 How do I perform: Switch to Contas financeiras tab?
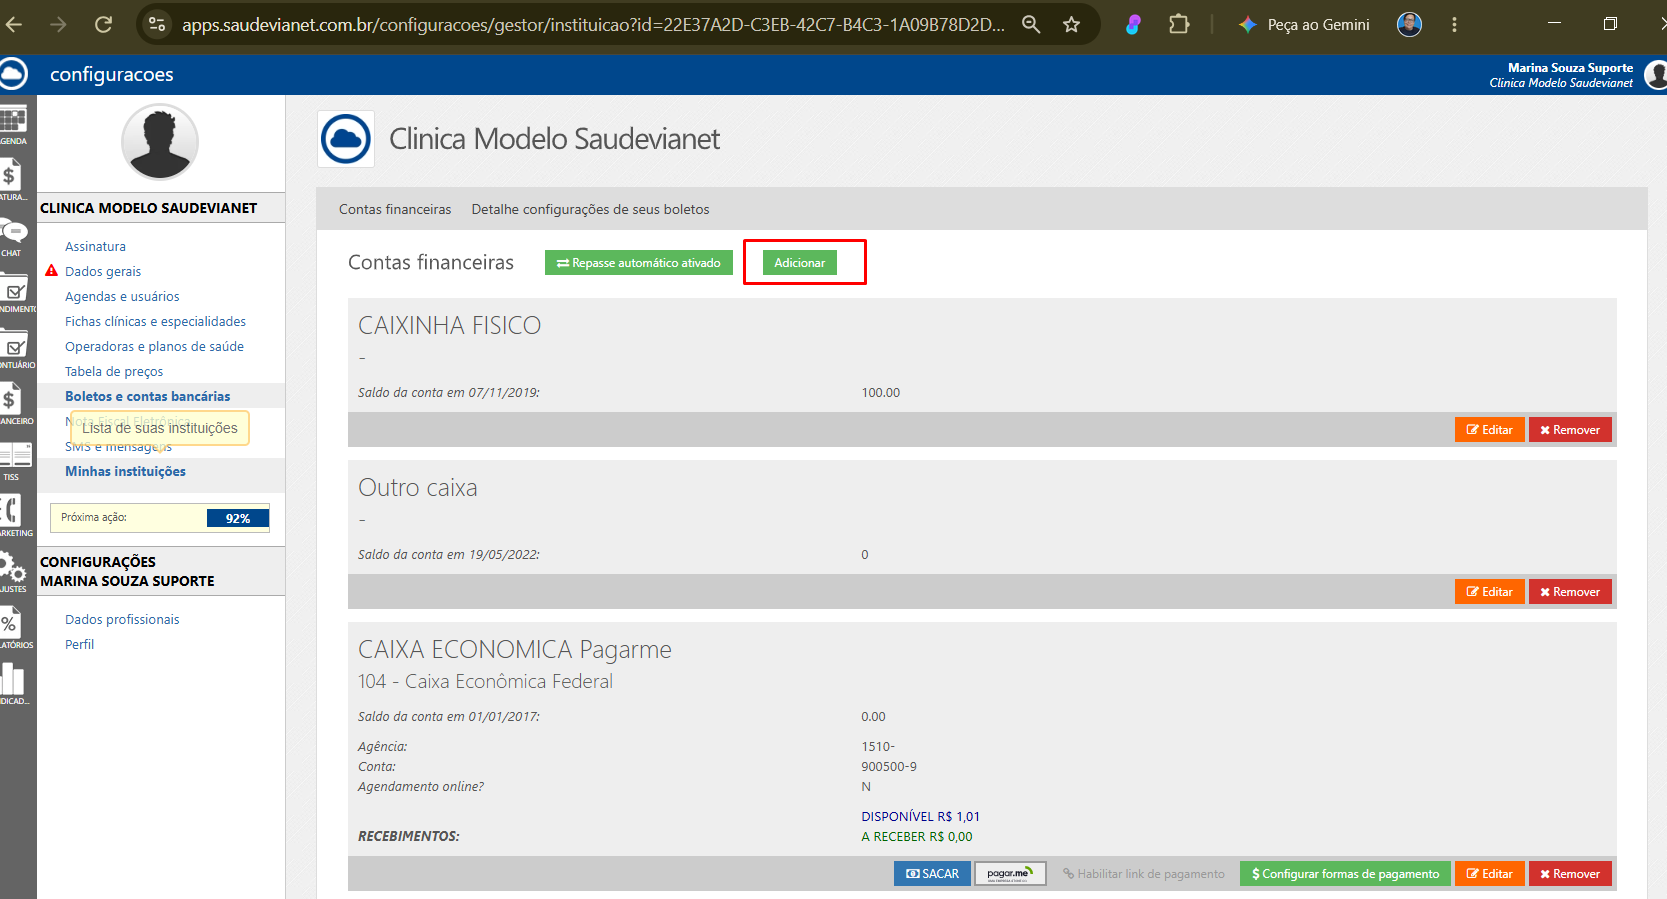click(395, 209)
